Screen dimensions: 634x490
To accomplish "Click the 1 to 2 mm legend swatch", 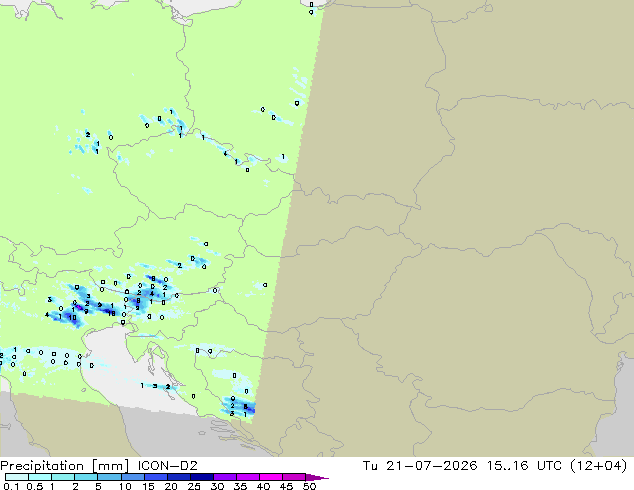I will [x=63, y=477].
